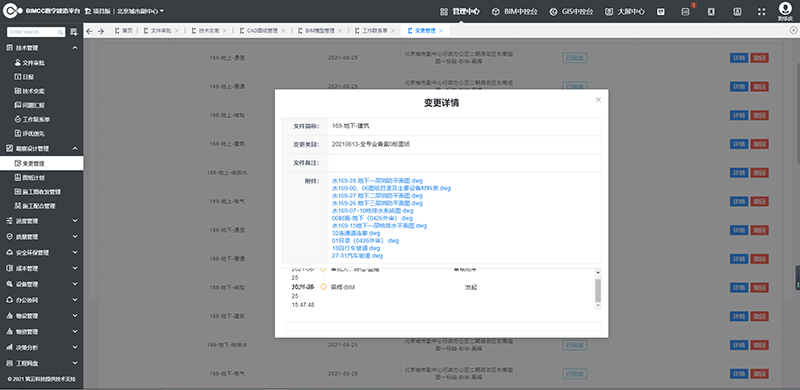800x390 pixels.
Task: Switch to the 技术交底 tab
Action: [206, 31]
